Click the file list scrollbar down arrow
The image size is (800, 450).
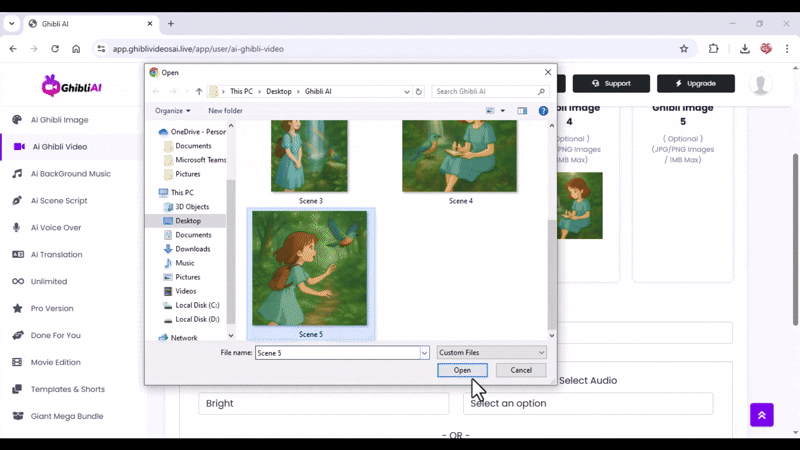click(x=552, y=336)
